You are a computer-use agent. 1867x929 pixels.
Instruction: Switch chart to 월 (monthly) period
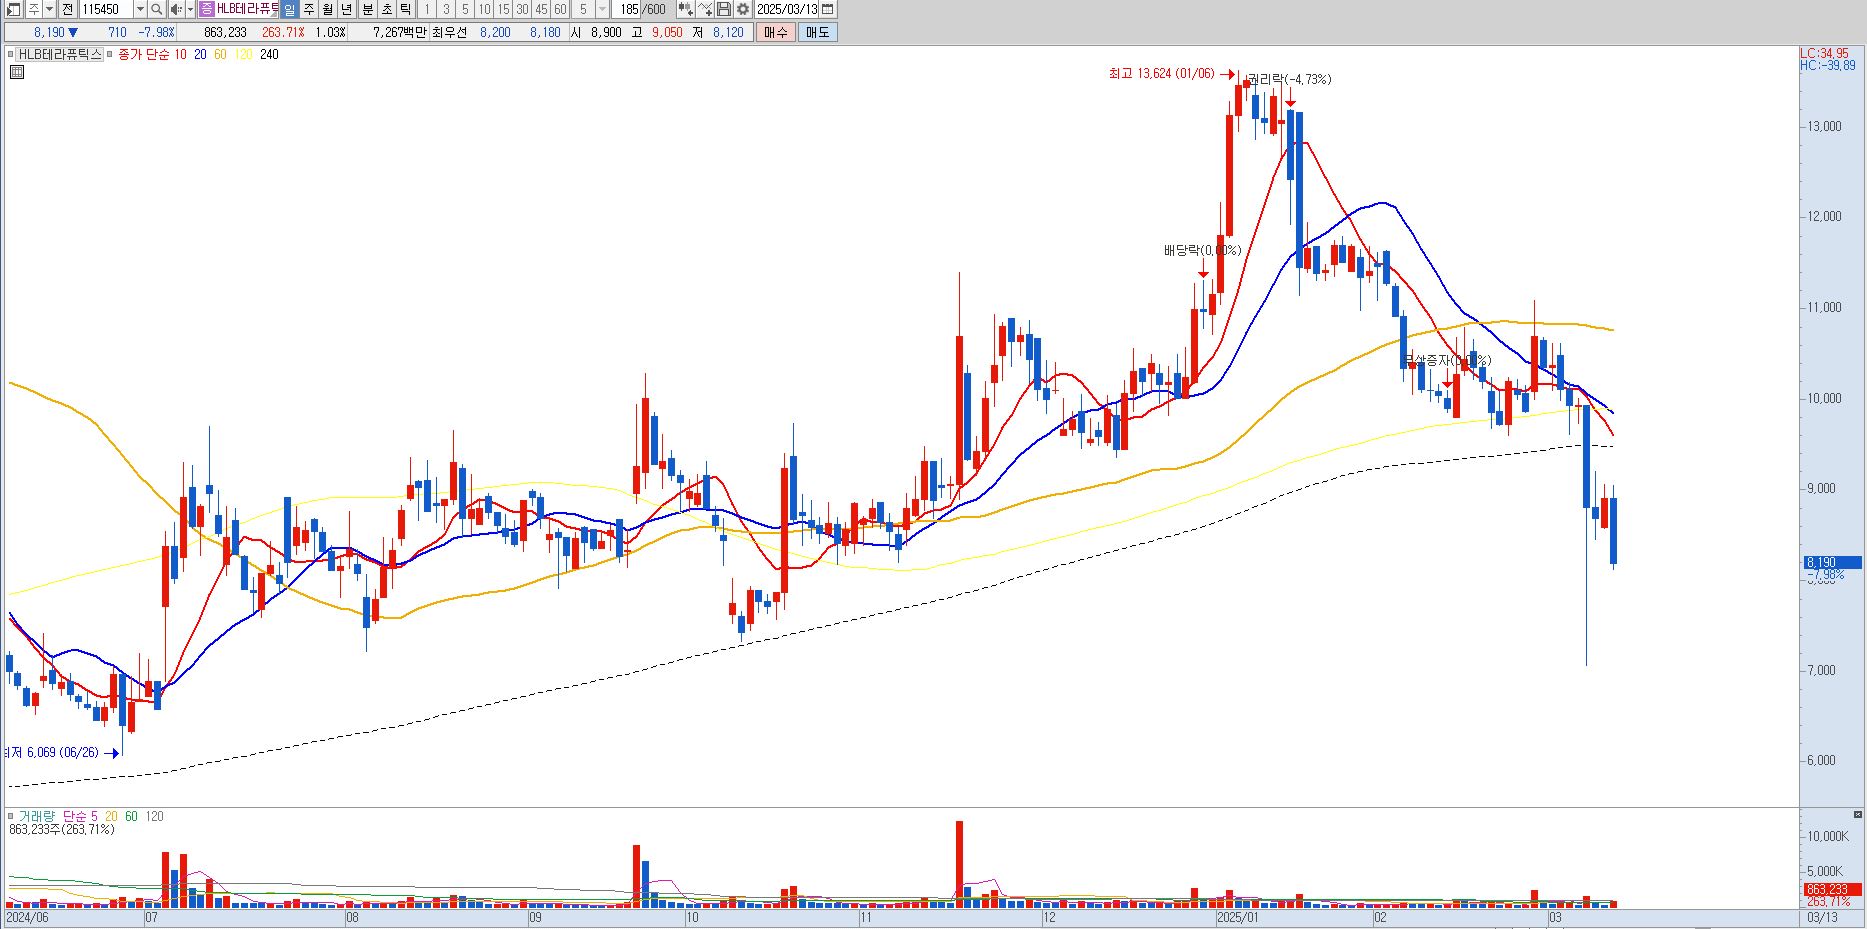328,9
